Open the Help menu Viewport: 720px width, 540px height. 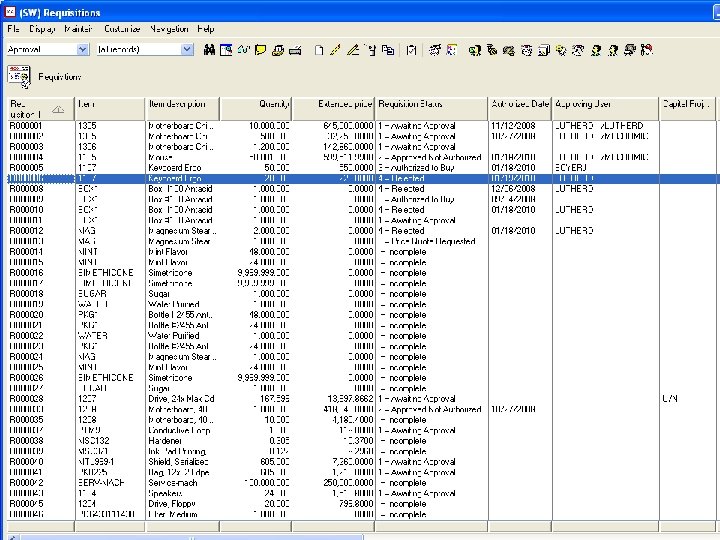pos(205,29)
